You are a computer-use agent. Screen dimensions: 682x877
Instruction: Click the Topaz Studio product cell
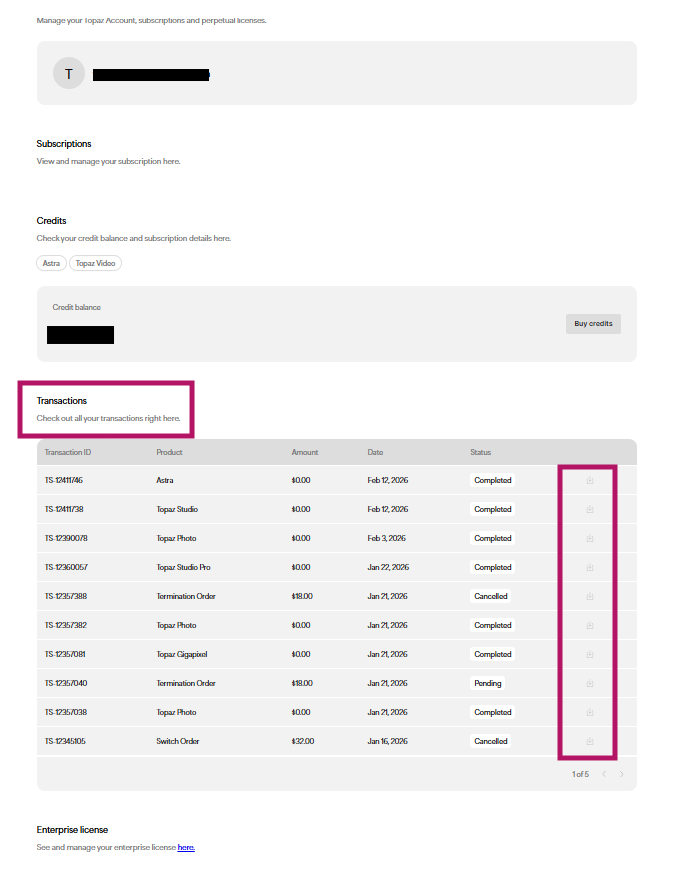[x=177, y=510]
